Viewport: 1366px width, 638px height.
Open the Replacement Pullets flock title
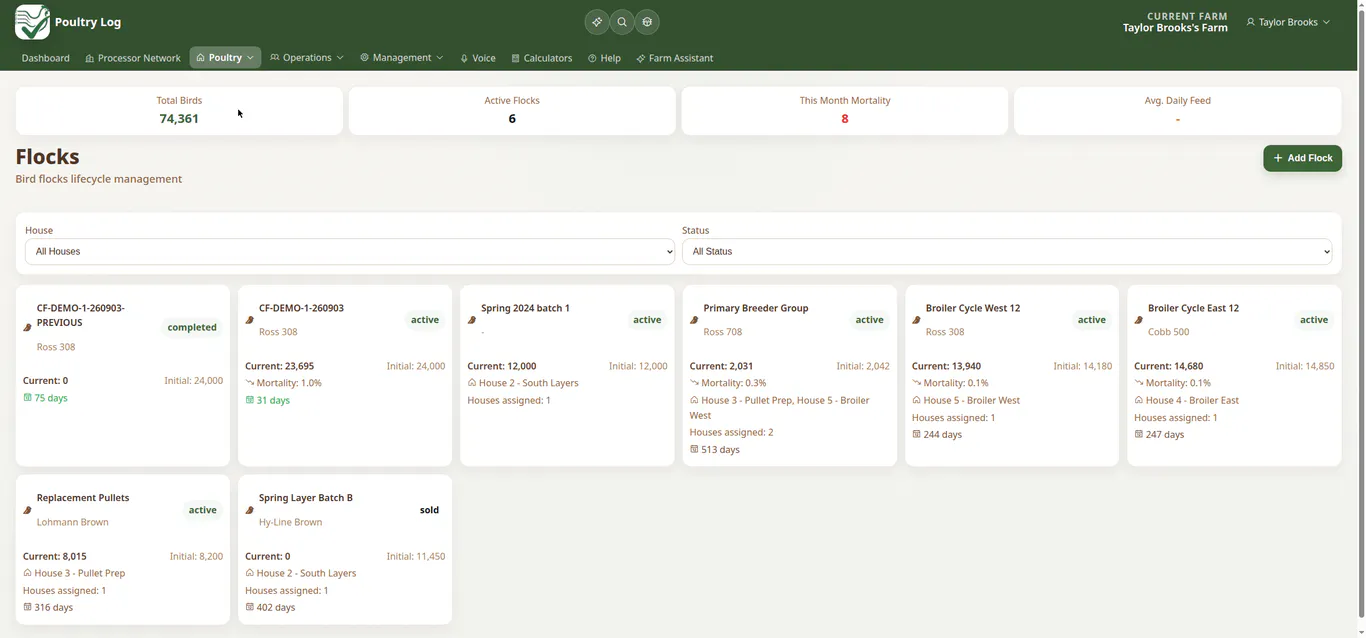pyautogui.click(x=83, y=498)
